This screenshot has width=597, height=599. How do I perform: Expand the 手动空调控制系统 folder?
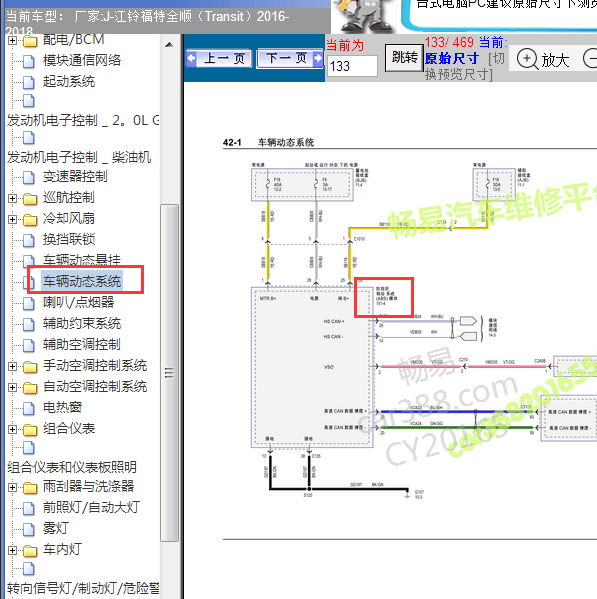pyautogui.click(x=12, y=366)
